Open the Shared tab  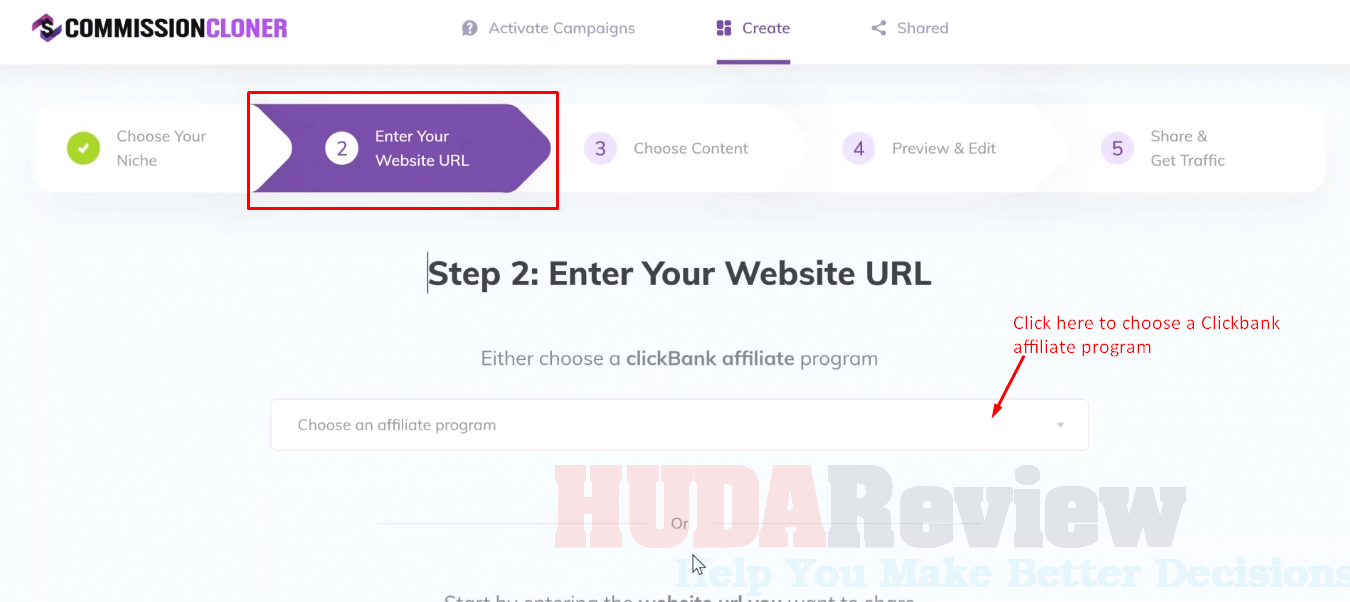click(910, 28)
